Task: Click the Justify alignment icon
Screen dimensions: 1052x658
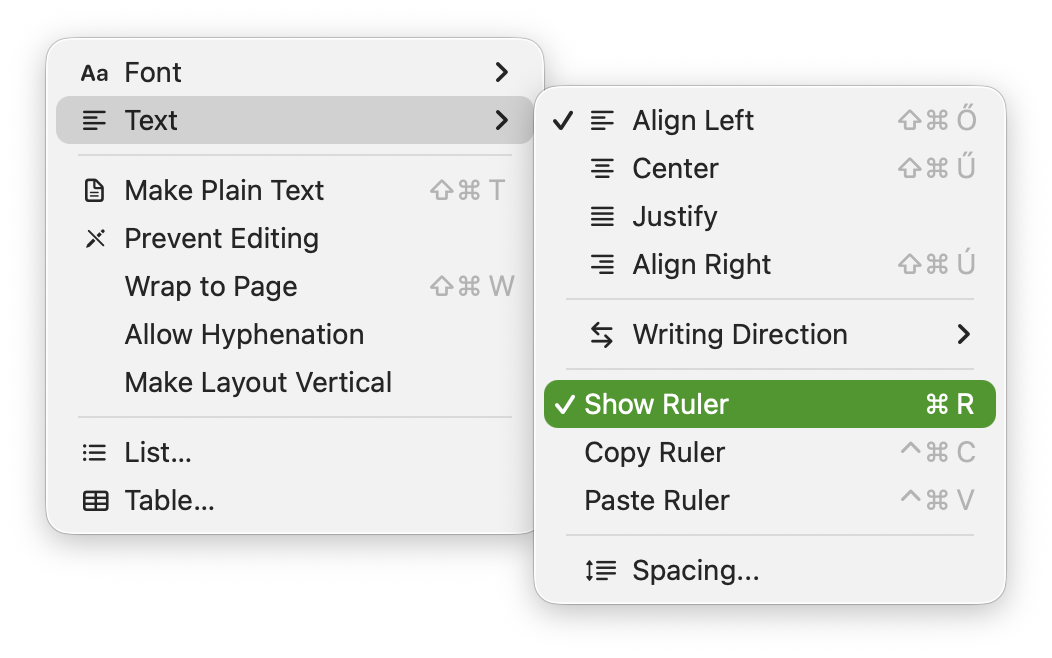Action: pyautogui.click(x=602, y=217)
